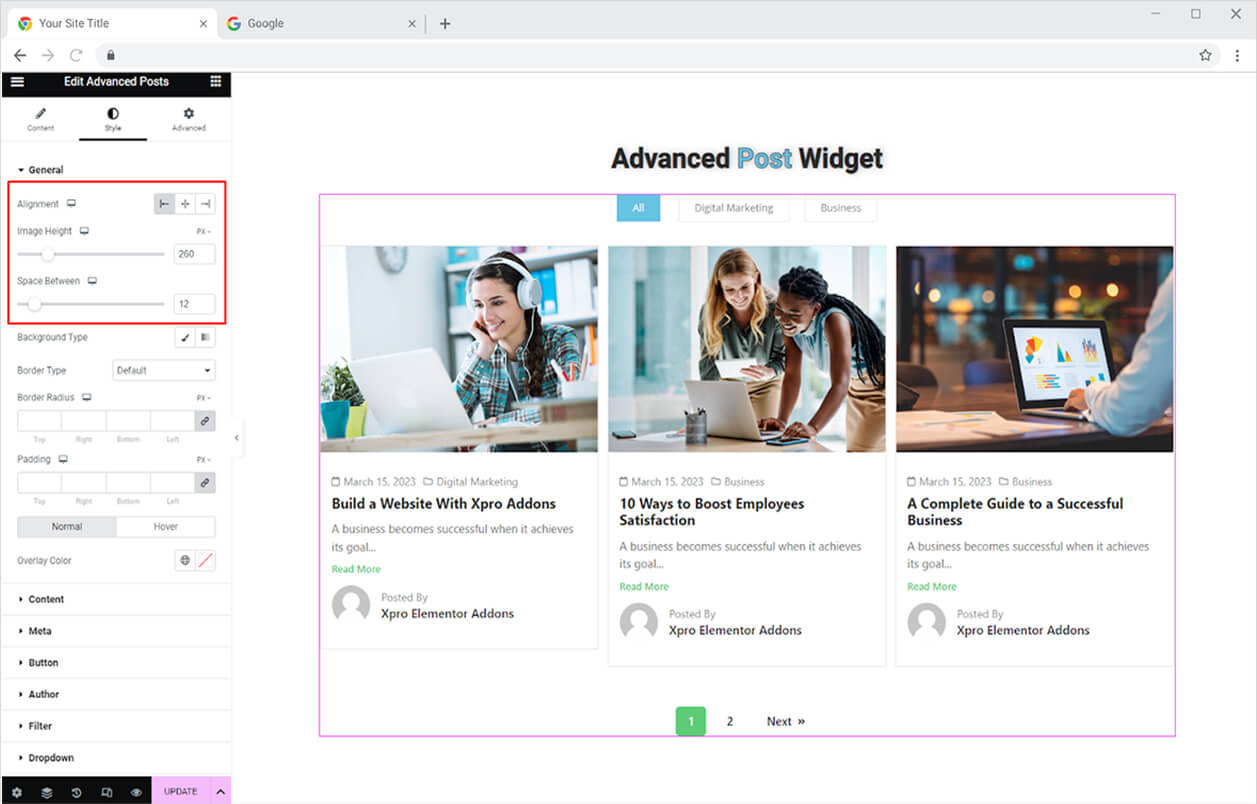This screenshot has width=1257, height=804.
Task: Click the link values icon for Border Radius
Action: [205, 421]
